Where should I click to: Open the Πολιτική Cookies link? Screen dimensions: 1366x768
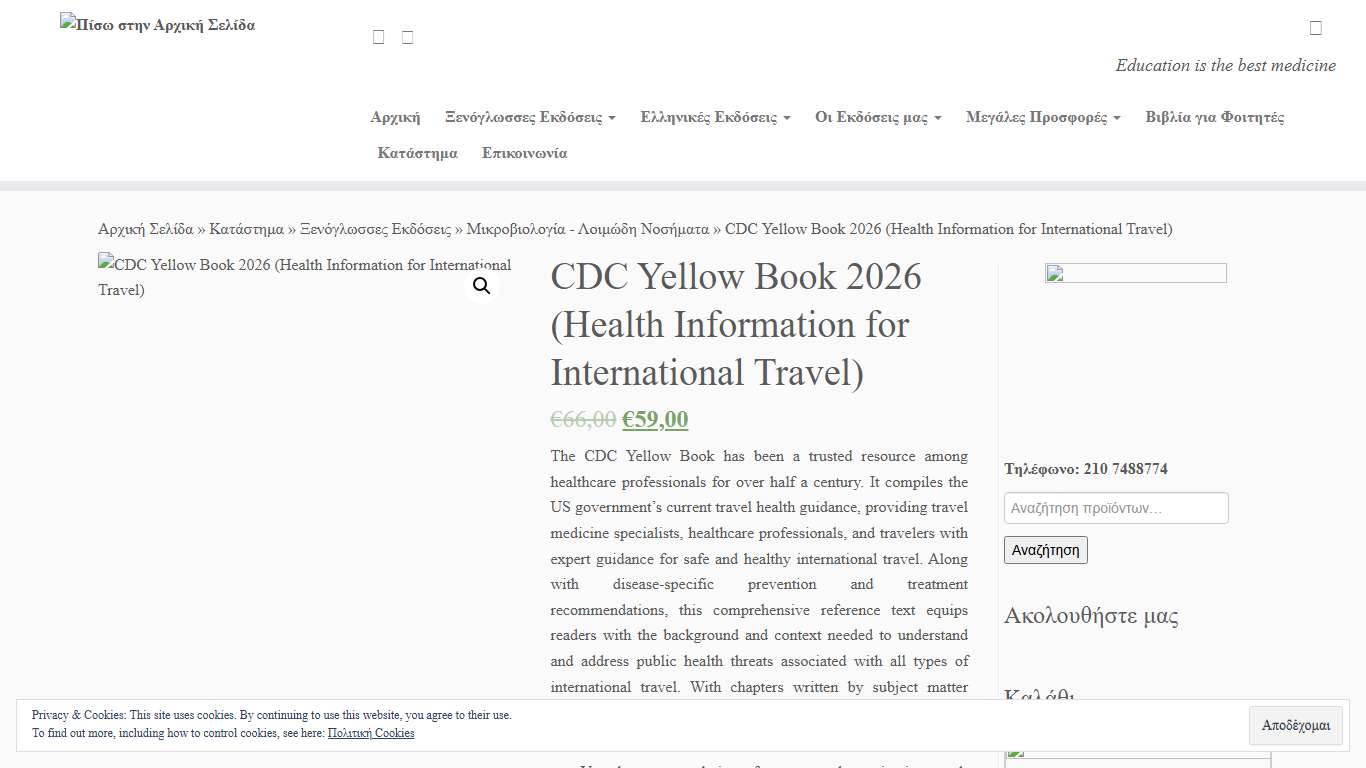point(371,733)
